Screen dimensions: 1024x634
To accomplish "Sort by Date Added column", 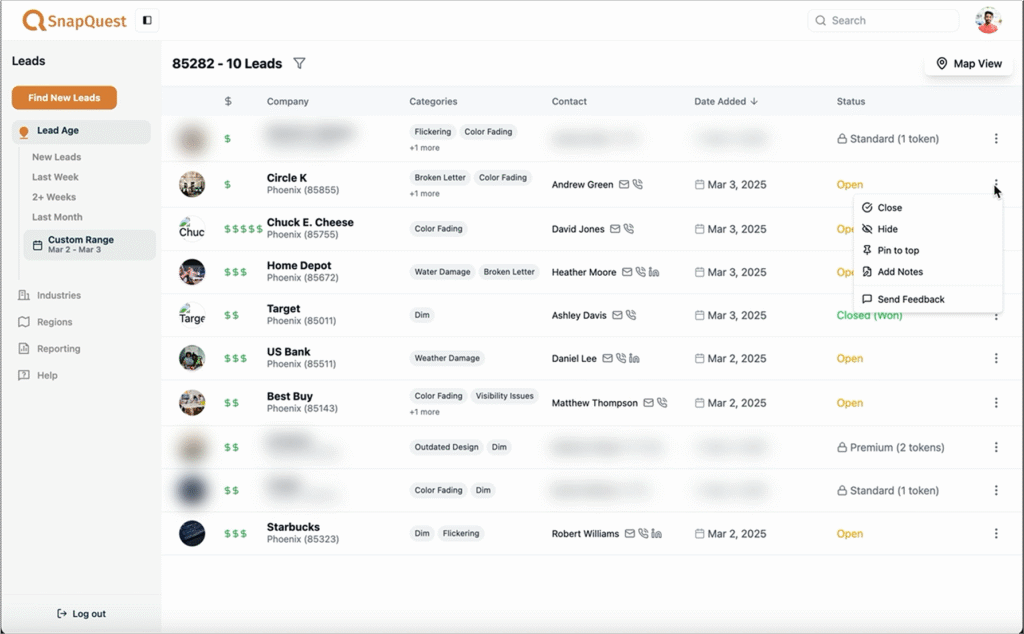I will (727, 101).
